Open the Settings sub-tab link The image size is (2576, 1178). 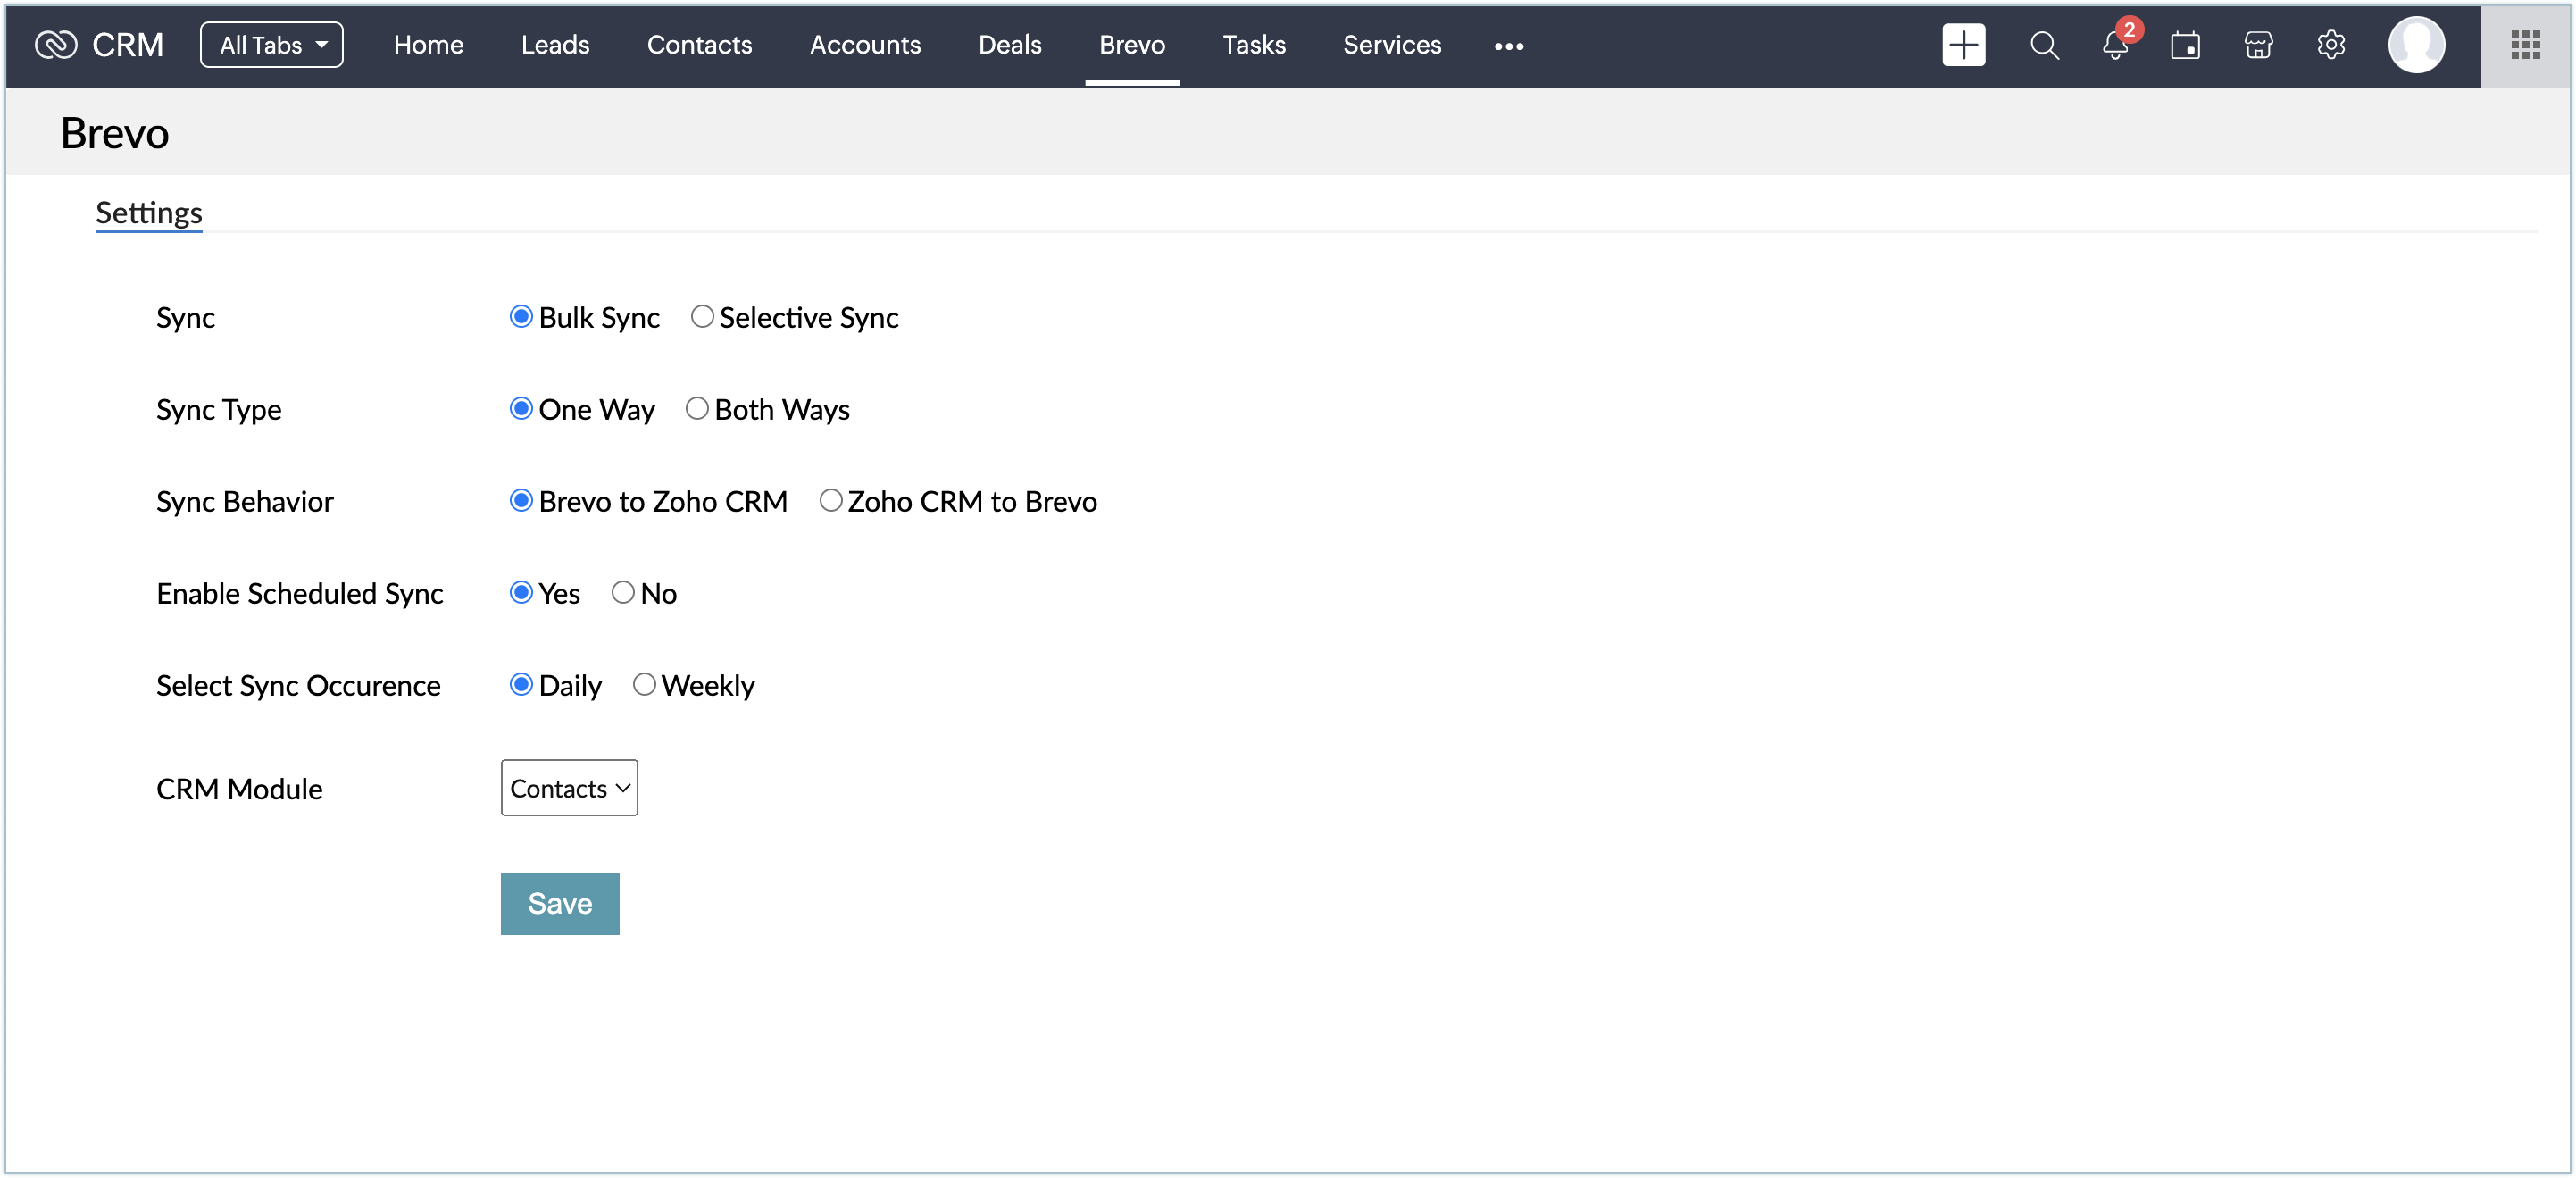point(149,213)
